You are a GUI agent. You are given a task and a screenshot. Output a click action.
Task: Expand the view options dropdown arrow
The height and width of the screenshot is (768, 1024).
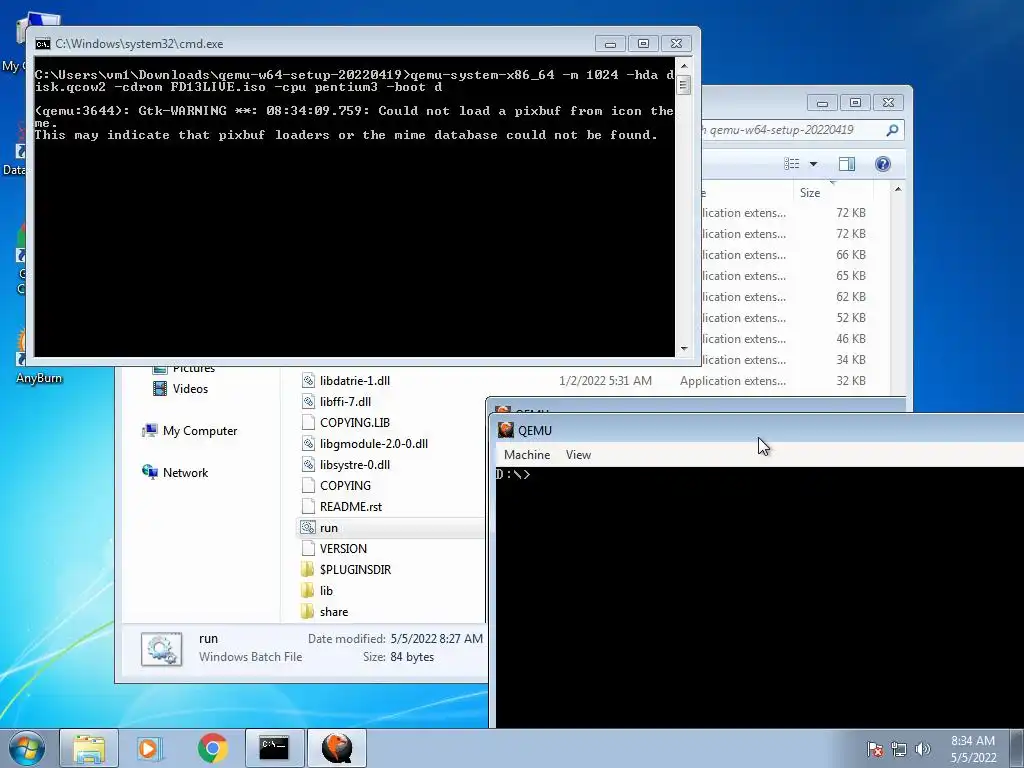(813, 164)
